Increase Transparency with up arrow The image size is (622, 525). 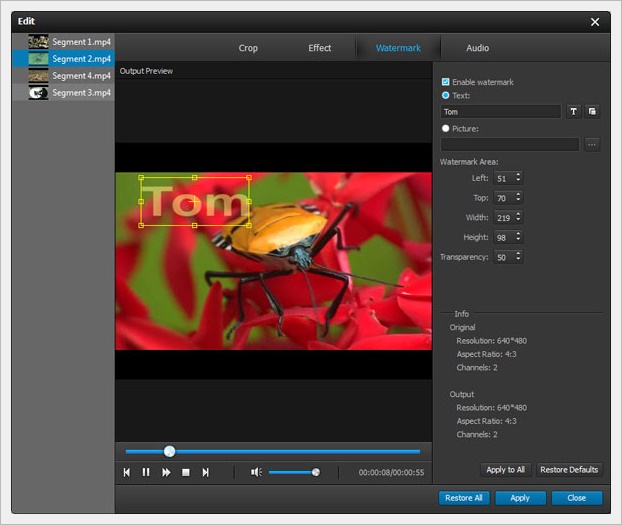pyautogui.click(x=518, y=254)
